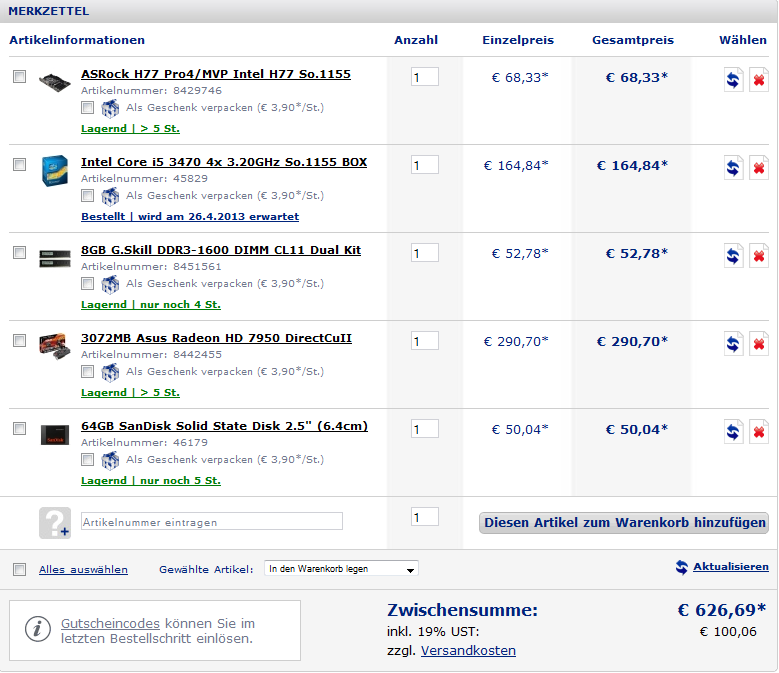Click gift wrap icon for SanDisk SSD item
The width and height of the screenshot is (779, 673).
pyautogui.click(x=110, y=460)
